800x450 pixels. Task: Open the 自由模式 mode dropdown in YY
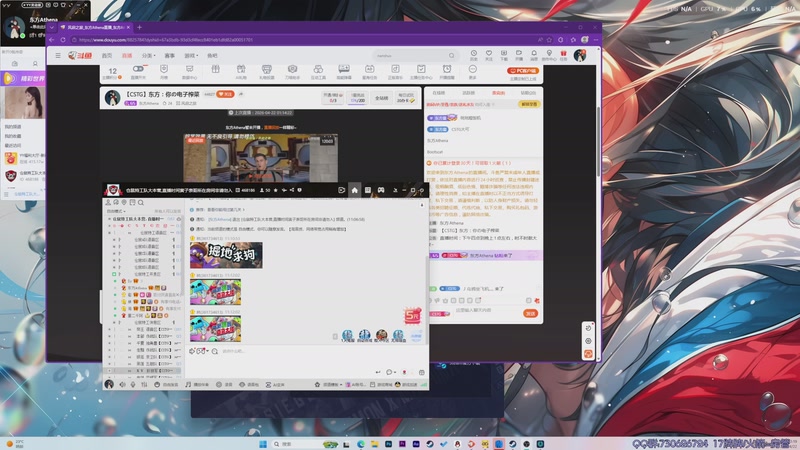click(116, 211)
